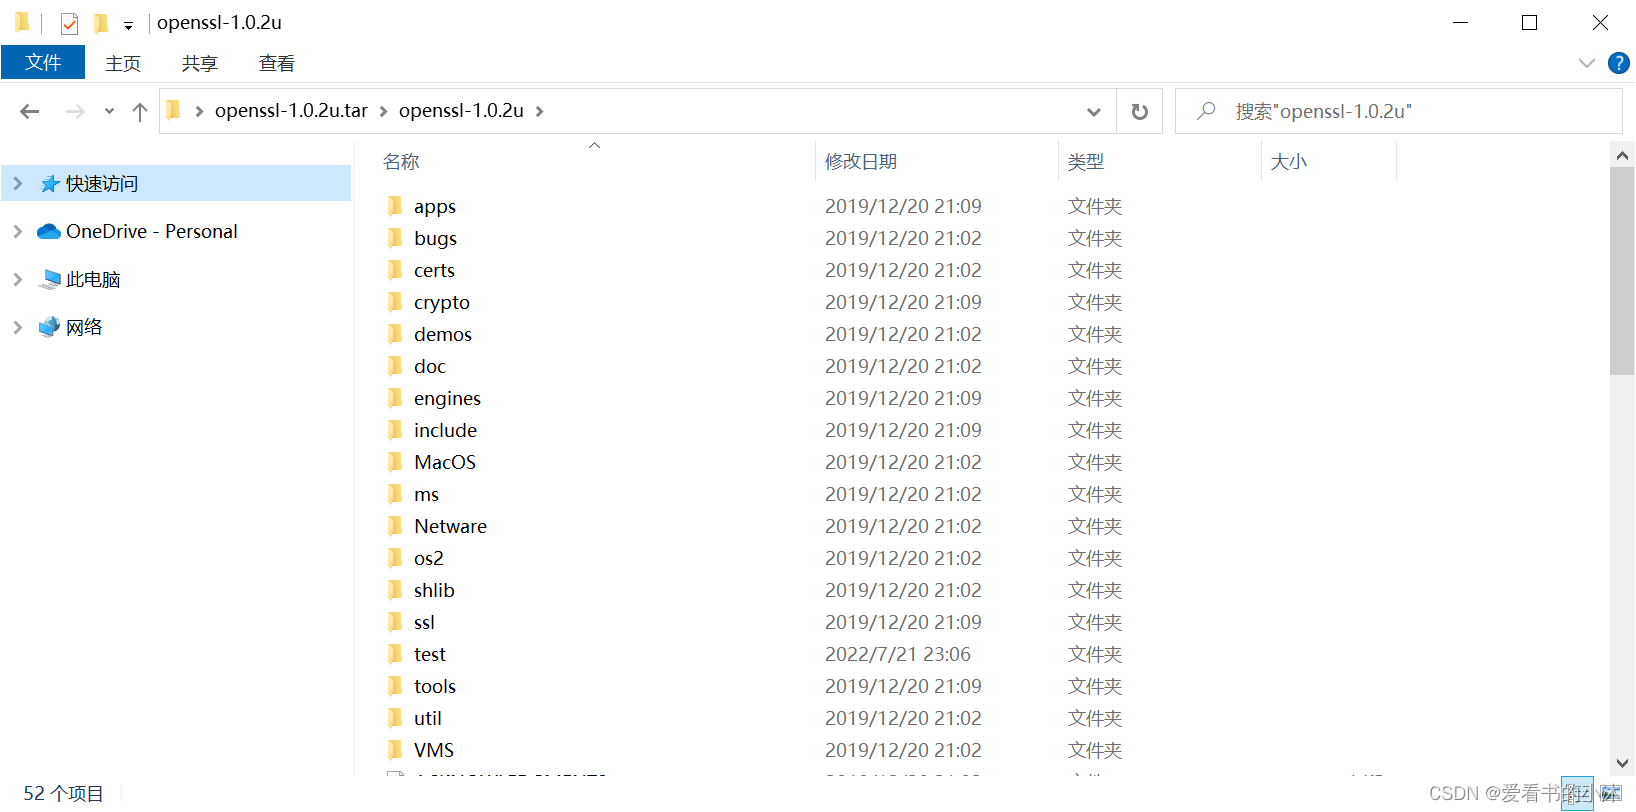Select the MacOS folder icon
The image size is (1636, 812).
pyautogui.click(x=396, y=462)
